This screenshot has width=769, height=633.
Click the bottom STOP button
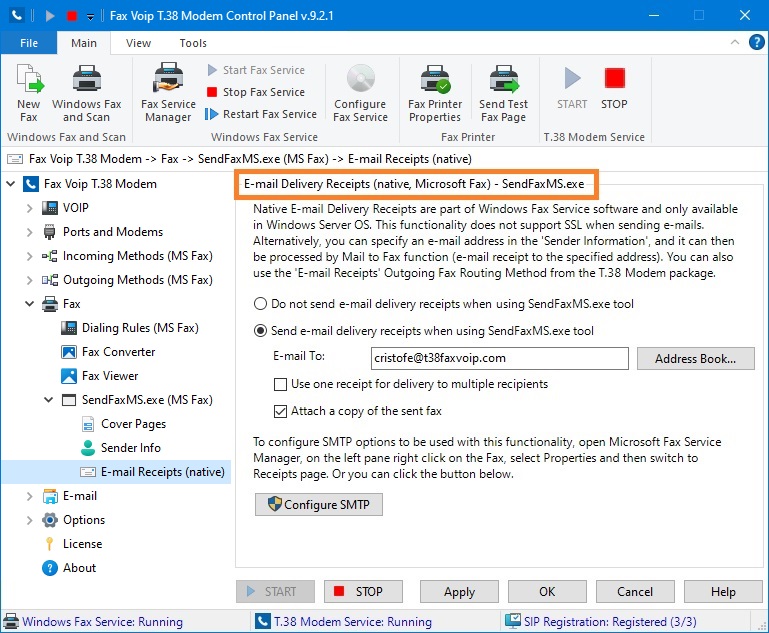pos(363,592)
